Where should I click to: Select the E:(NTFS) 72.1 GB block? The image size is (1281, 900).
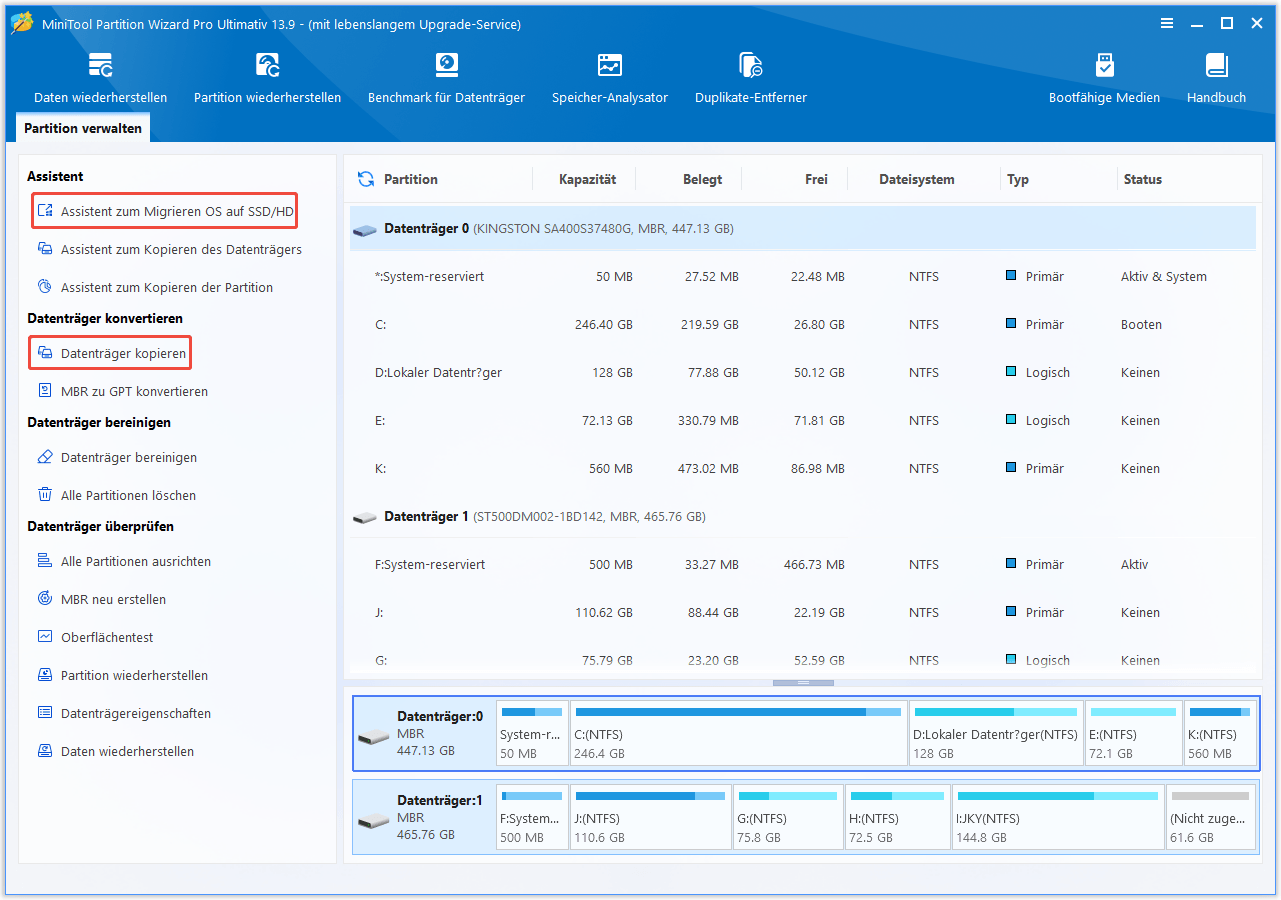click(x=1133, y=733)
